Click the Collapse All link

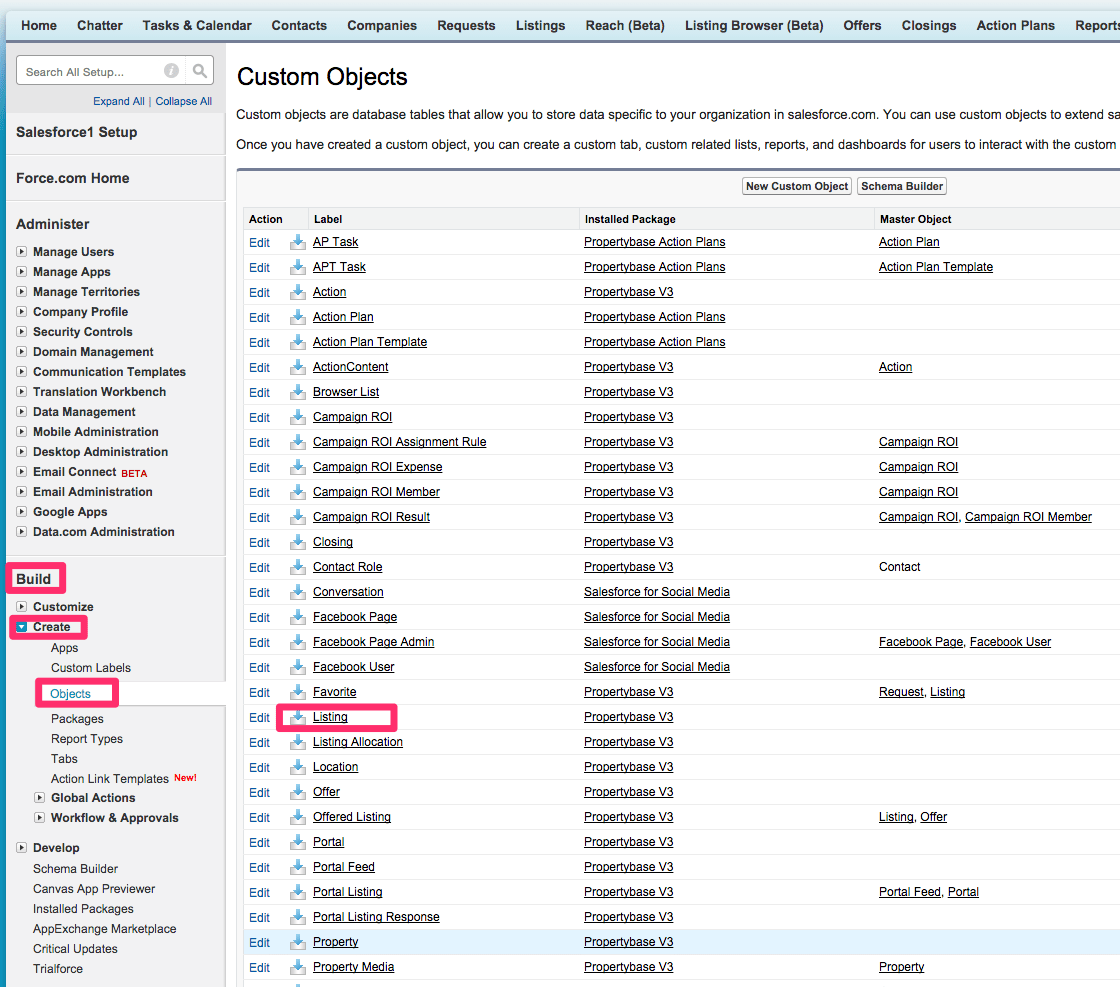click(183, 101)
